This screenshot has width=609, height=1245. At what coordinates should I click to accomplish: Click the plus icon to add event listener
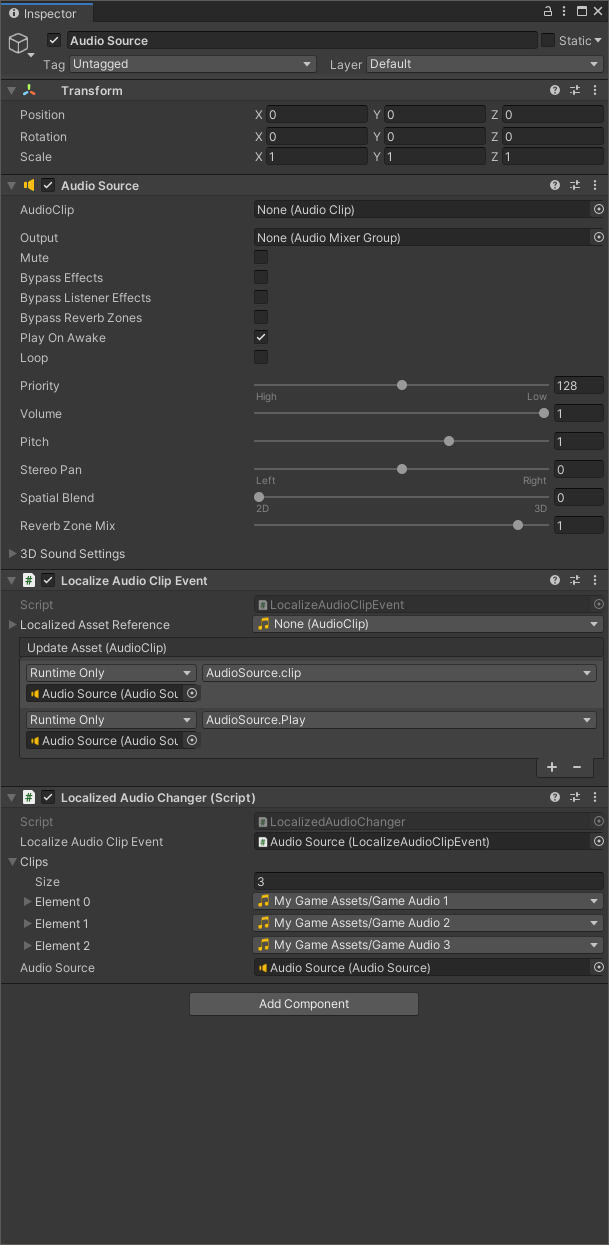(x=552, y=767)
